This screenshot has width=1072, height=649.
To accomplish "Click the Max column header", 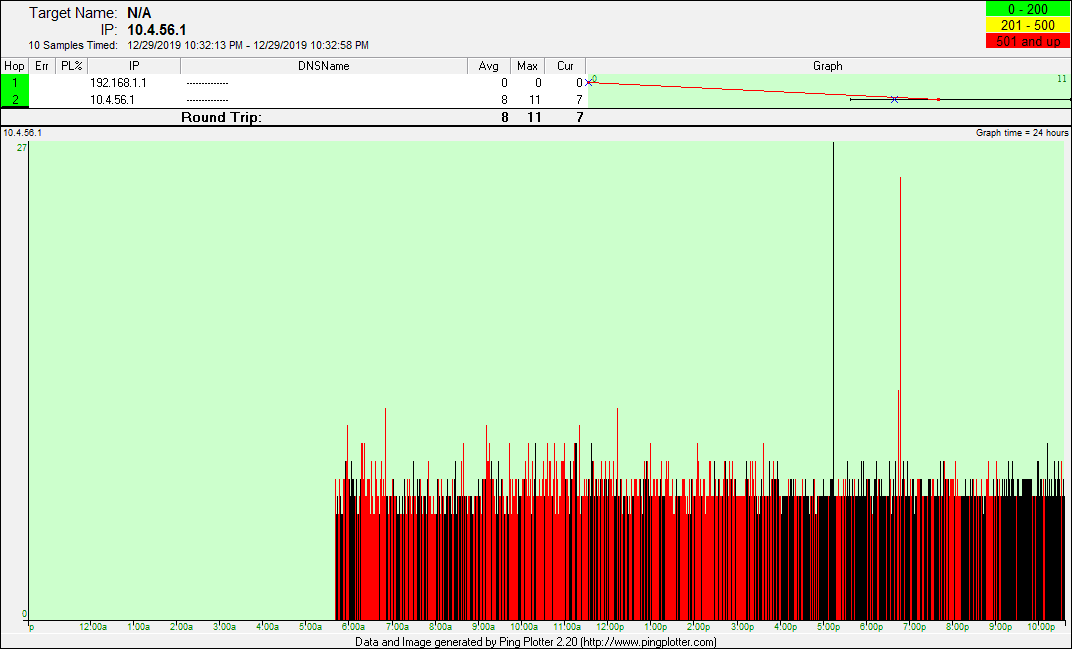I will click(527, 66).
